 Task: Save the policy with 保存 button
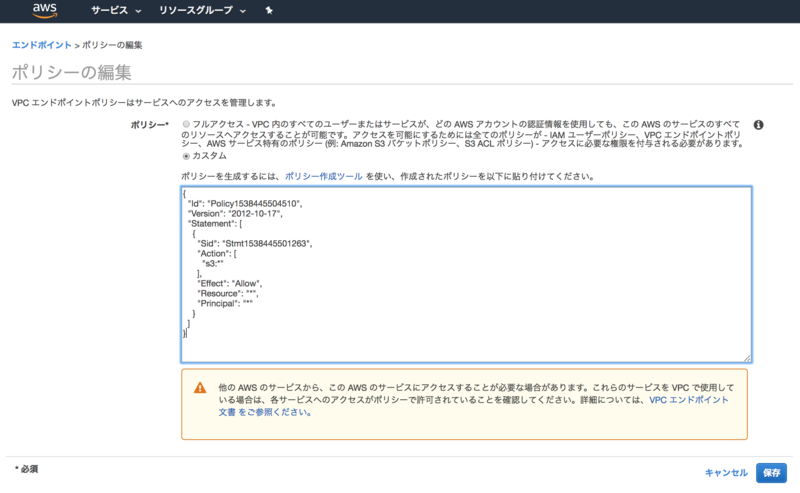[771, 473]
